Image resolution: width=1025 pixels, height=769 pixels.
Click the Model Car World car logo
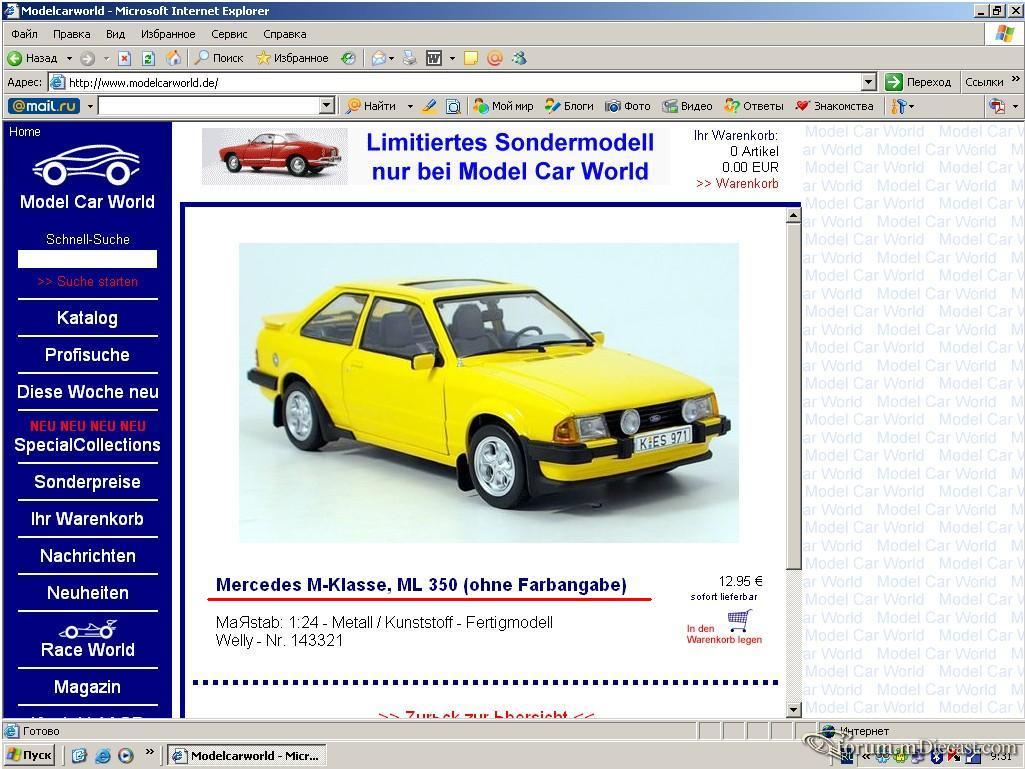click(86, 164)
